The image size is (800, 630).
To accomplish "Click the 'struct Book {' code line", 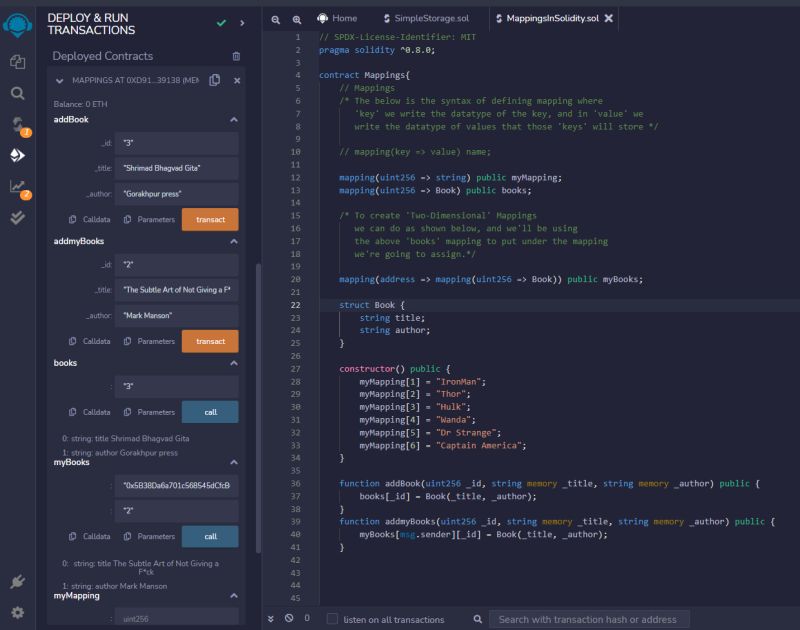I will [371, 305].
